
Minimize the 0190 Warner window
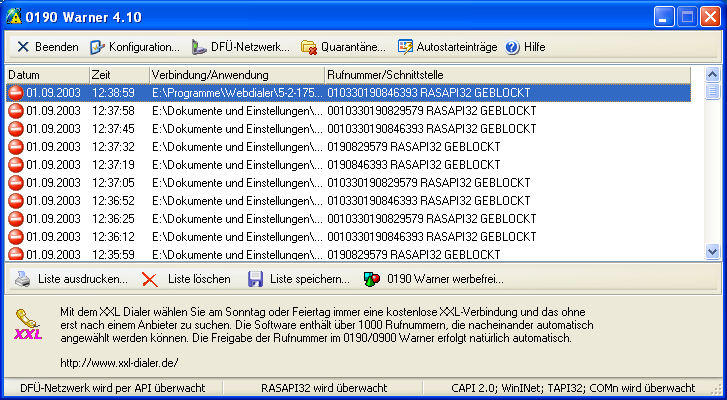(x=664, y=17)
